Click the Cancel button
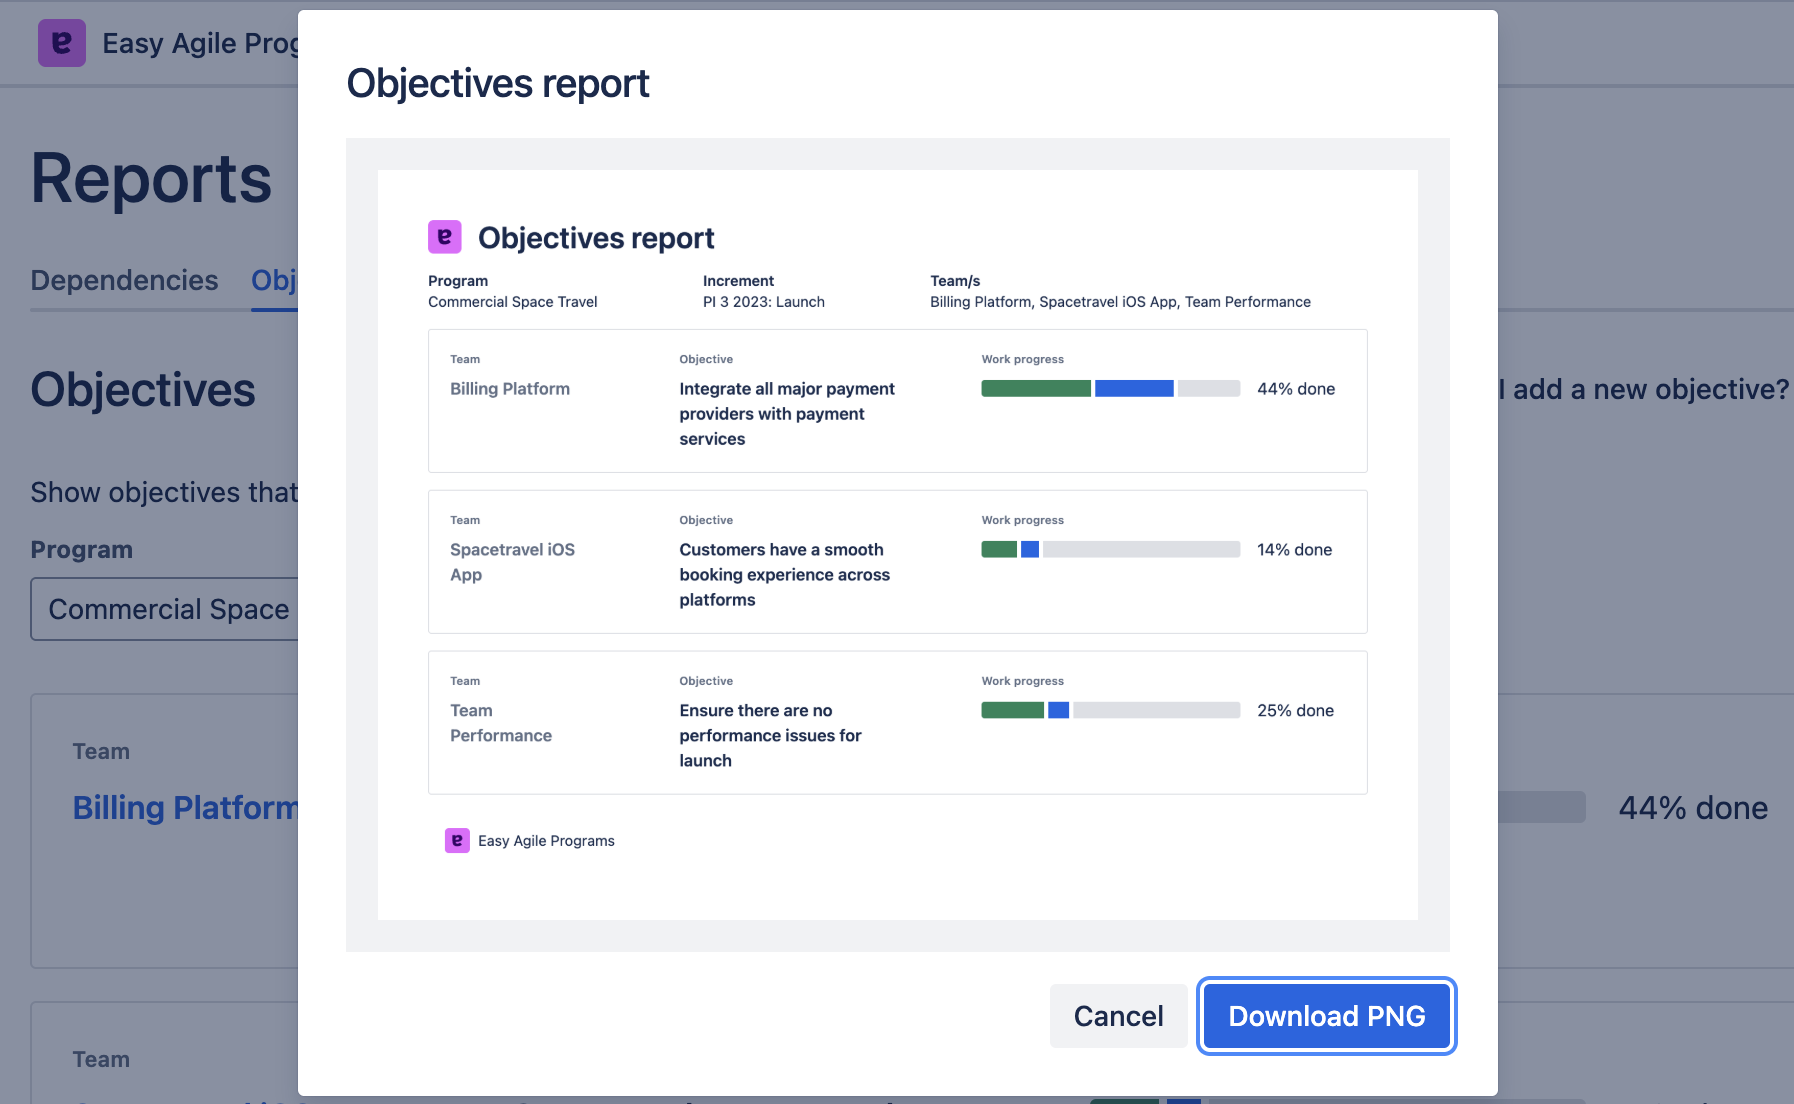This screenshot has height=1104, width=1794. (x=1117, y=1015)
